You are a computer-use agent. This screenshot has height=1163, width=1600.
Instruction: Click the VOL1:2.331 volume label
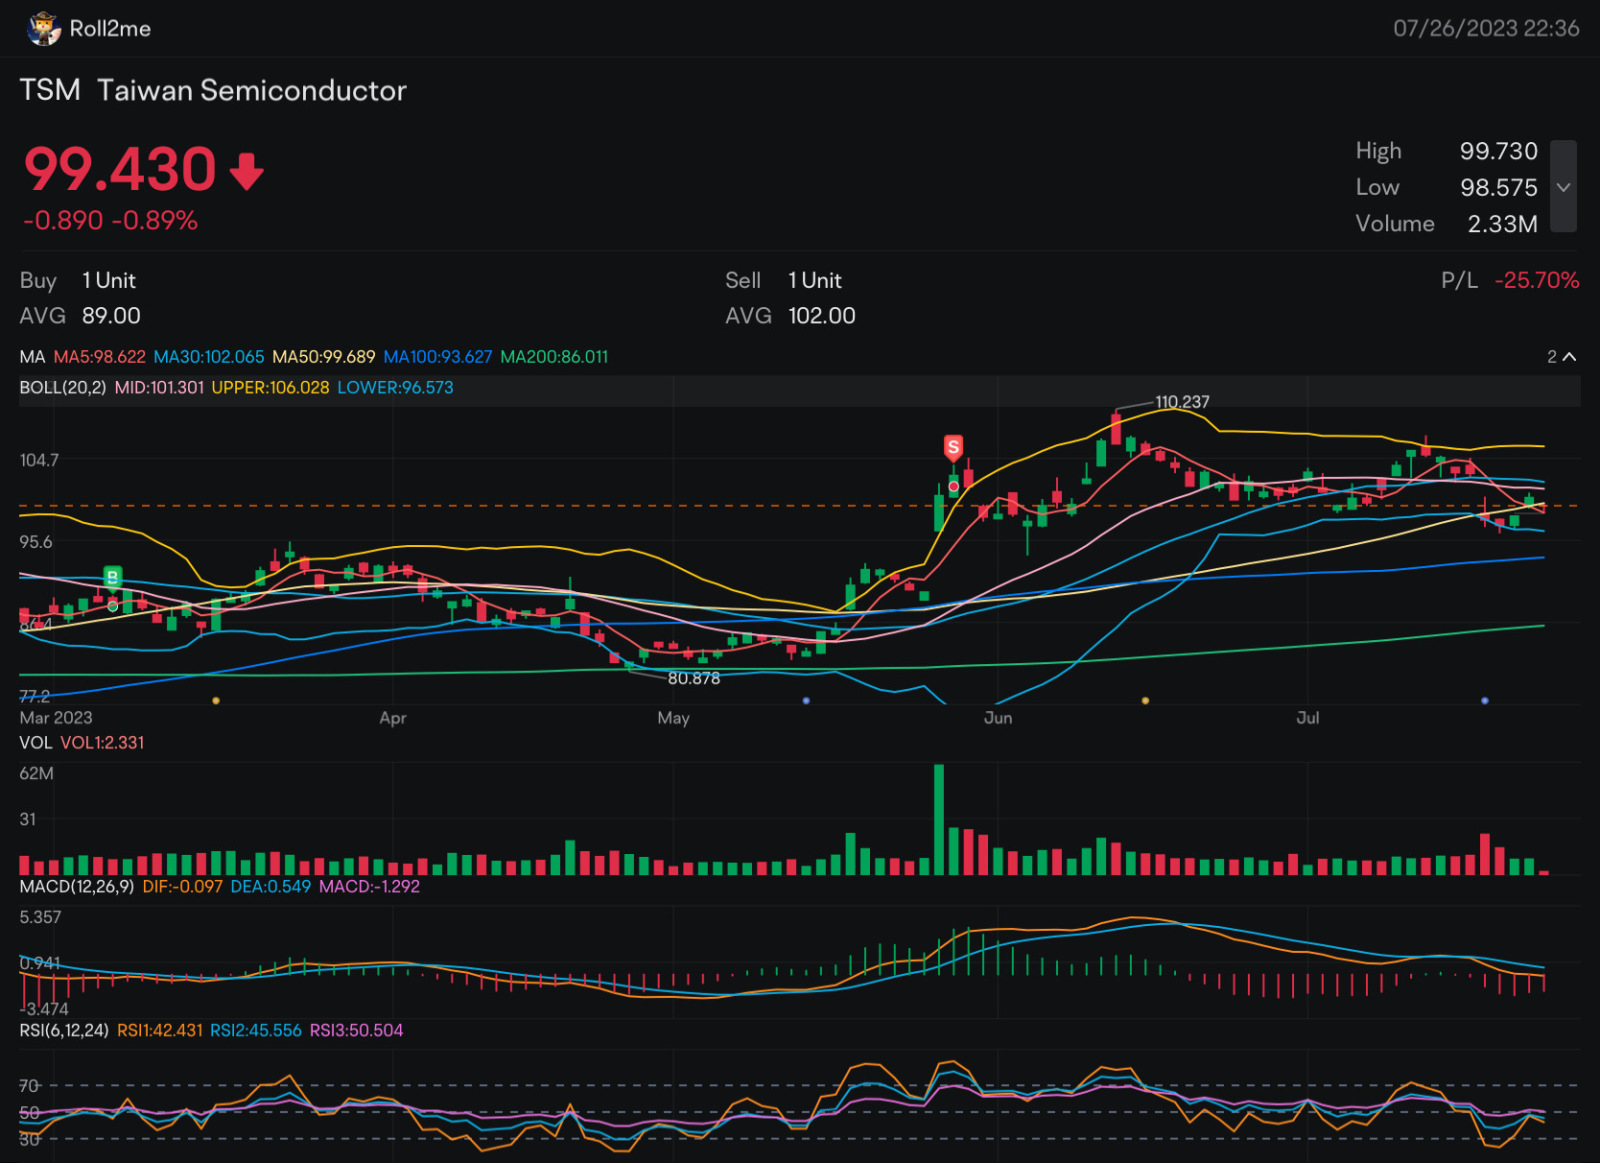[x=102, y=743]
